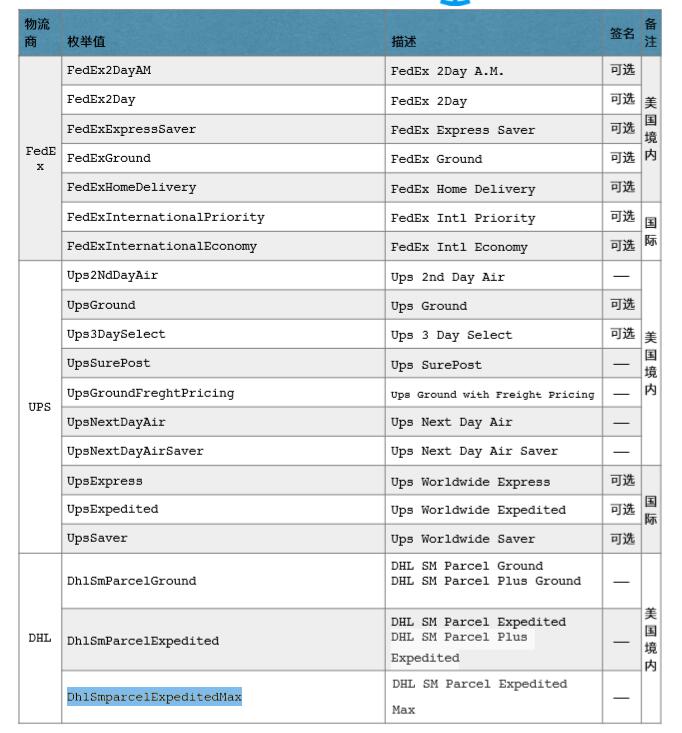Click the Ups2NdDayAir enum value
Viewport: 682px width, 733px height.
(112, 275)
